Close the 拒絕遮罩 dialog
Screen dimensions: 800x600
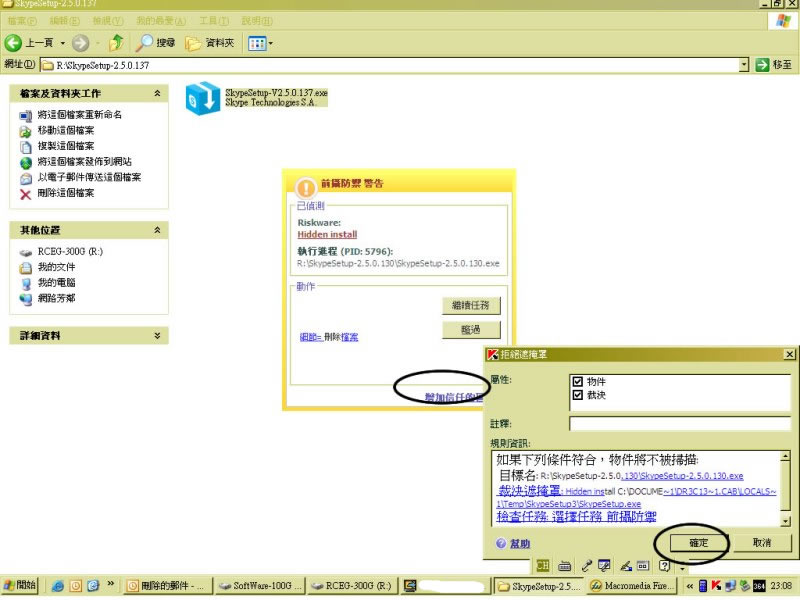pos(789,354)
